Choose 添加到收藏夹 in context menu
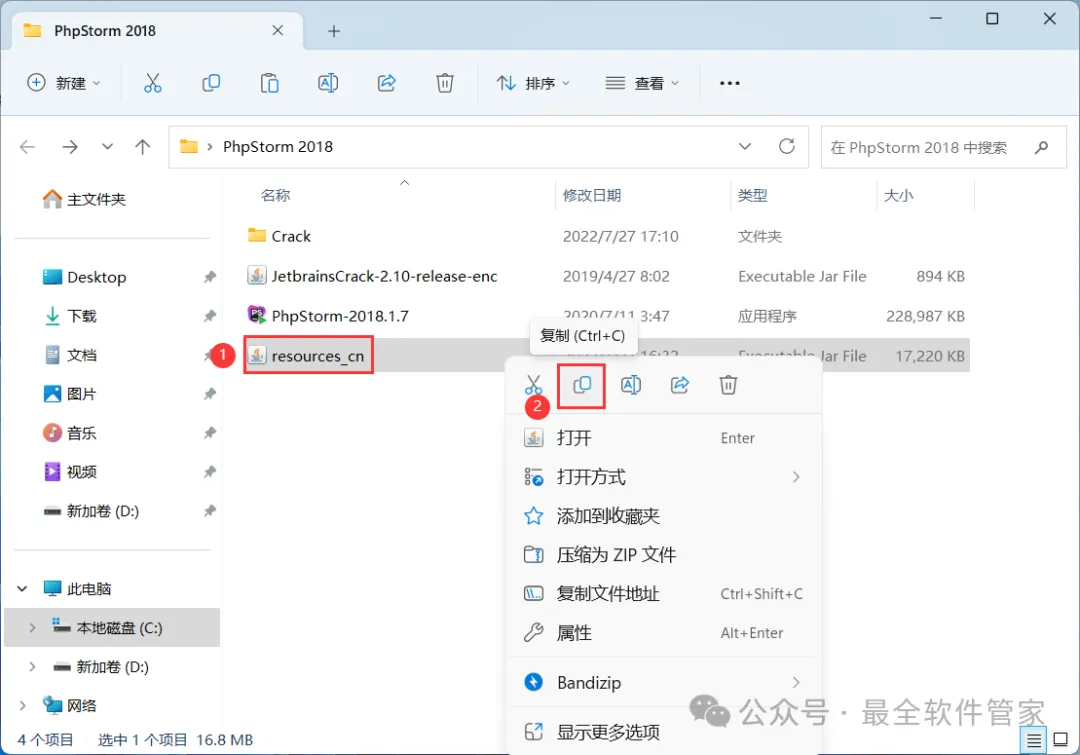1080x755 pixels. [664, 516]
